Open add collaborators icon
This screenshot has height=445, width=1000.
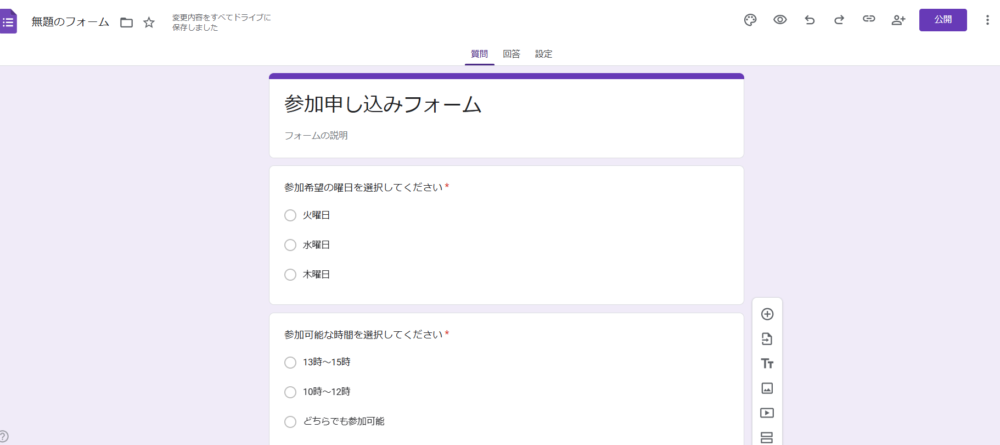click(x=898, y=20)
